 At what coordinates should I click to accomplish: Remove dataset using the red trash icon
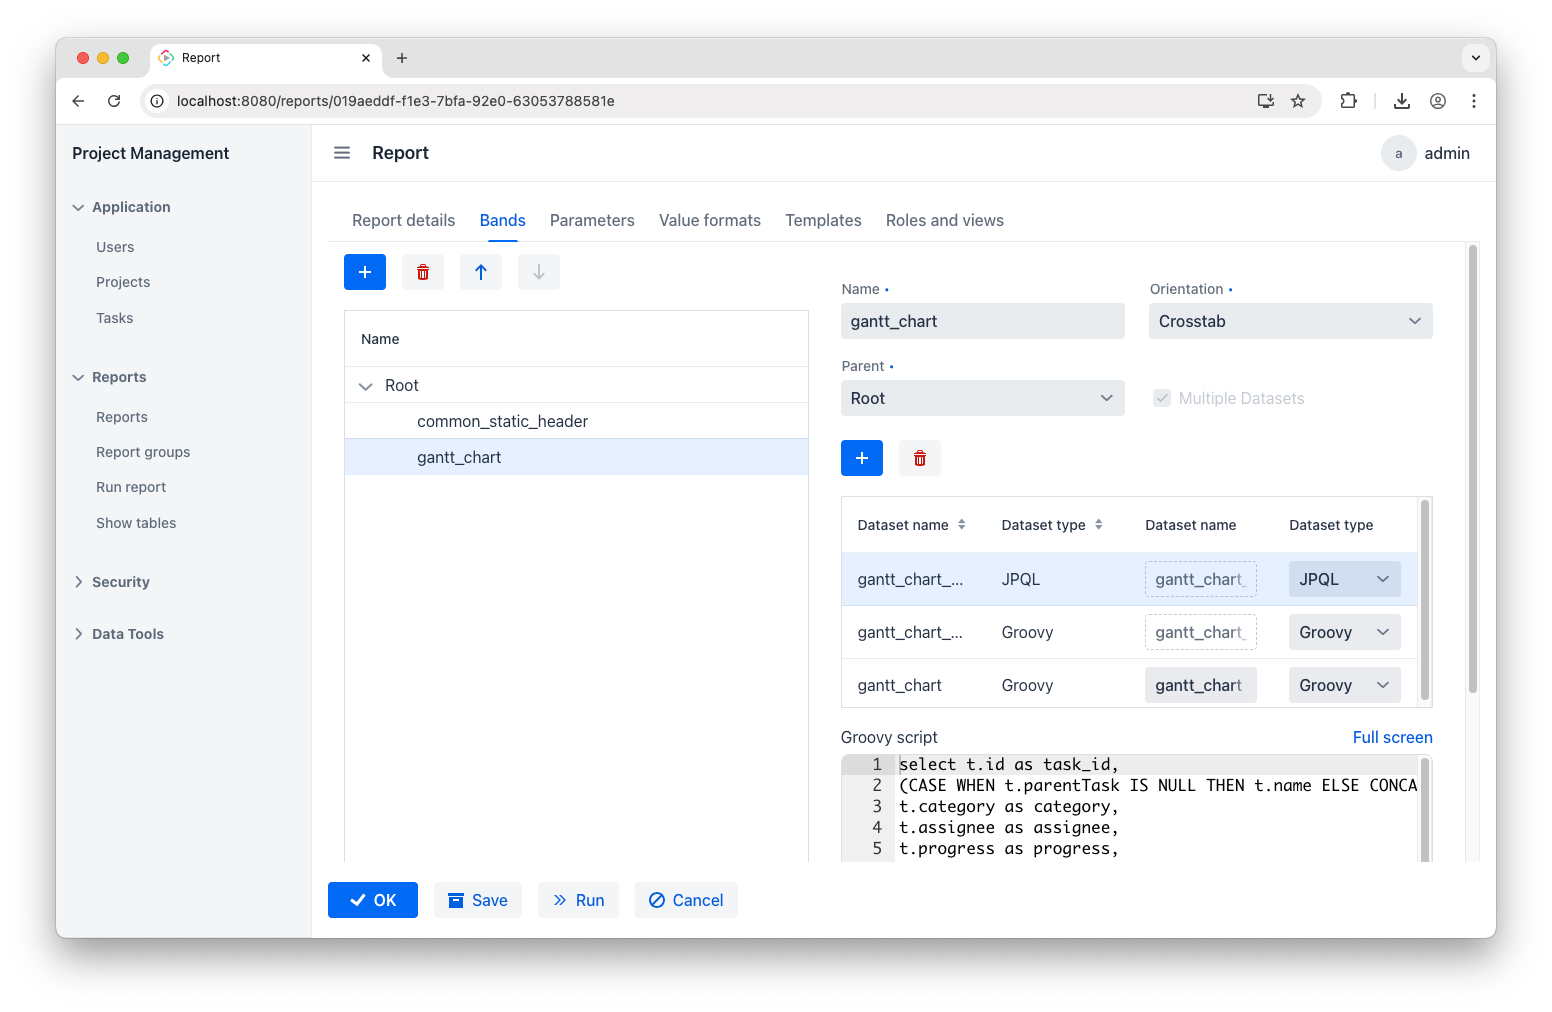[920, 458]
